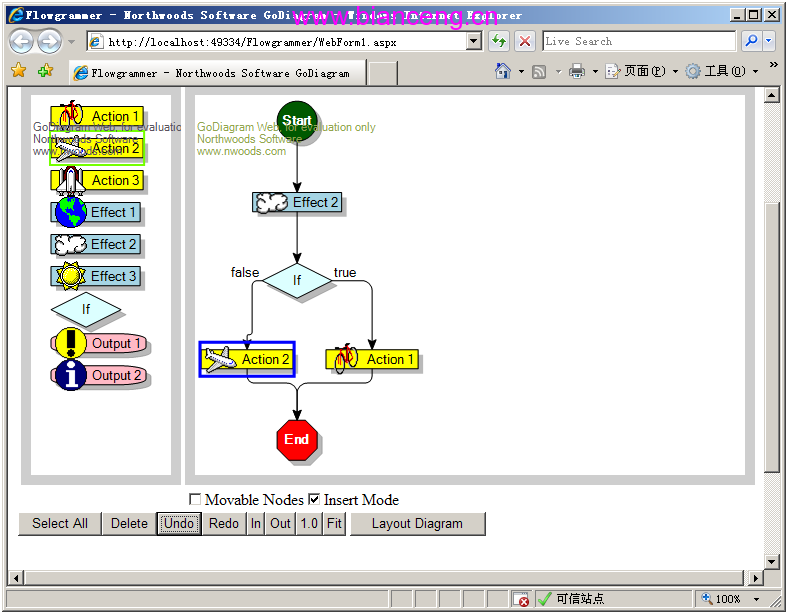Click the vertical scrollbar up arrow
This screenshot has height=614, width=788.
click(771, 95)
